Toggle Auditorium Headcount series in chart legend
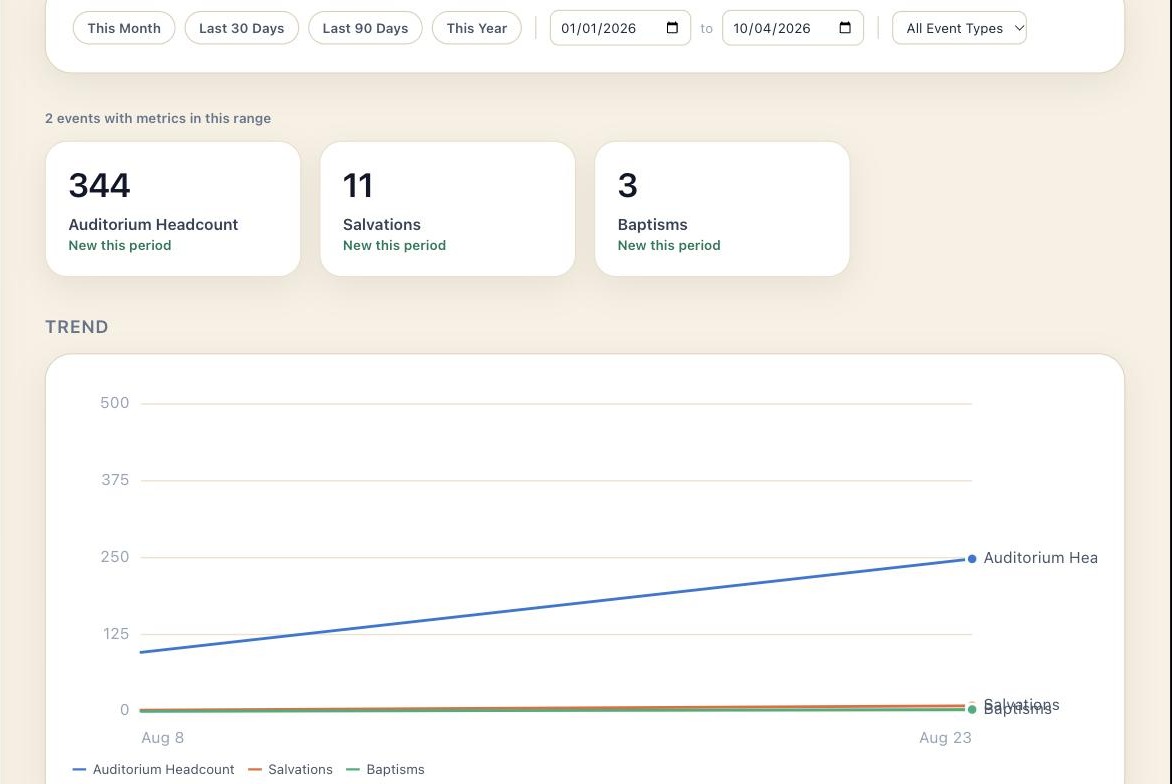This screenshot has width=1172, height=784. click(153, 769)
